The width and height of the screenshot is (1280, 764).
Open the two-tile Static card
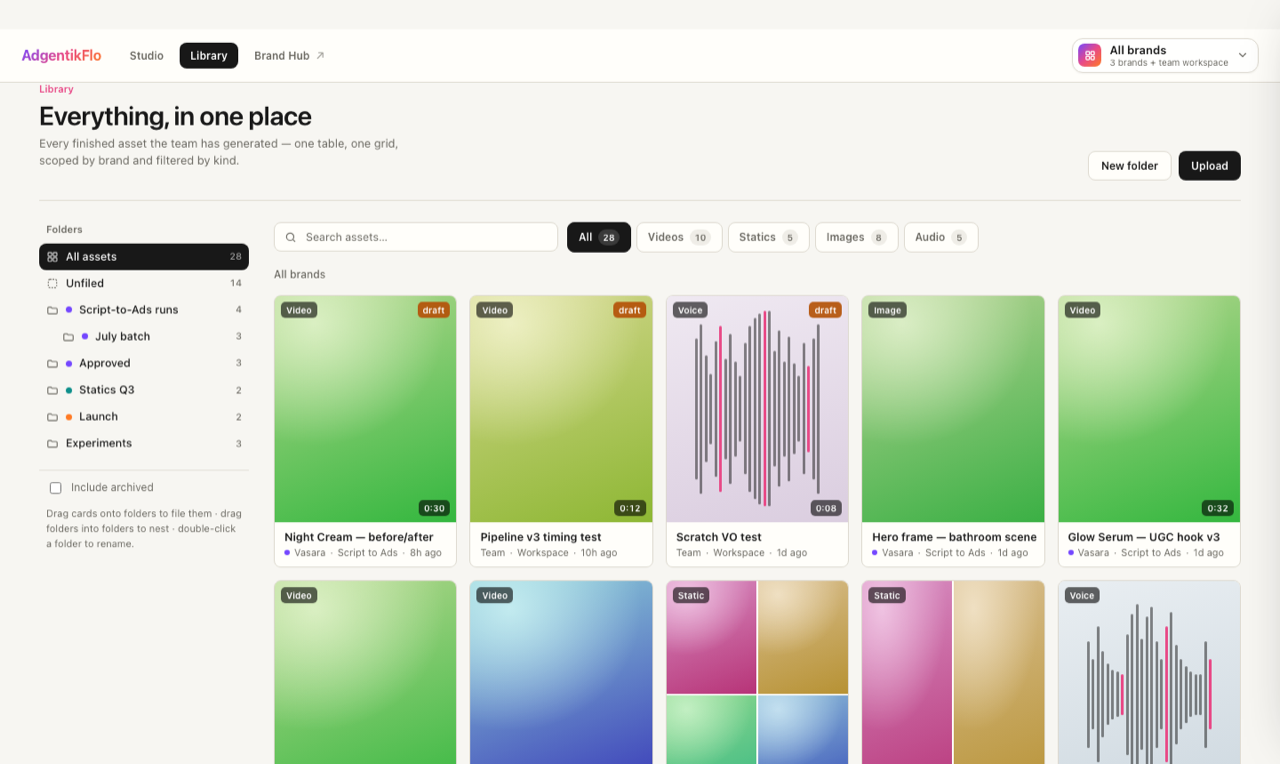pyautogui.click(x=953, y=672)
